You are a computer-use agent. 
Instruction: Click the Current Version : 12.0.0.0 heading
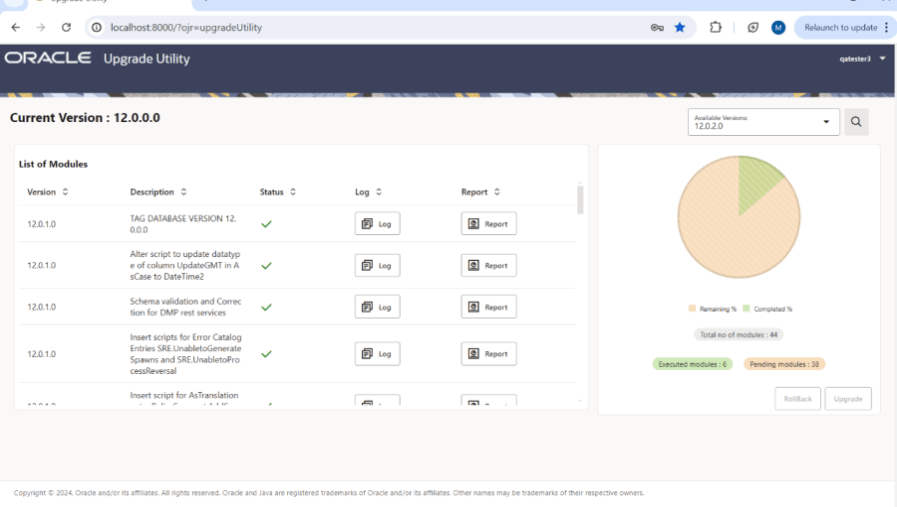pos(85,118)
